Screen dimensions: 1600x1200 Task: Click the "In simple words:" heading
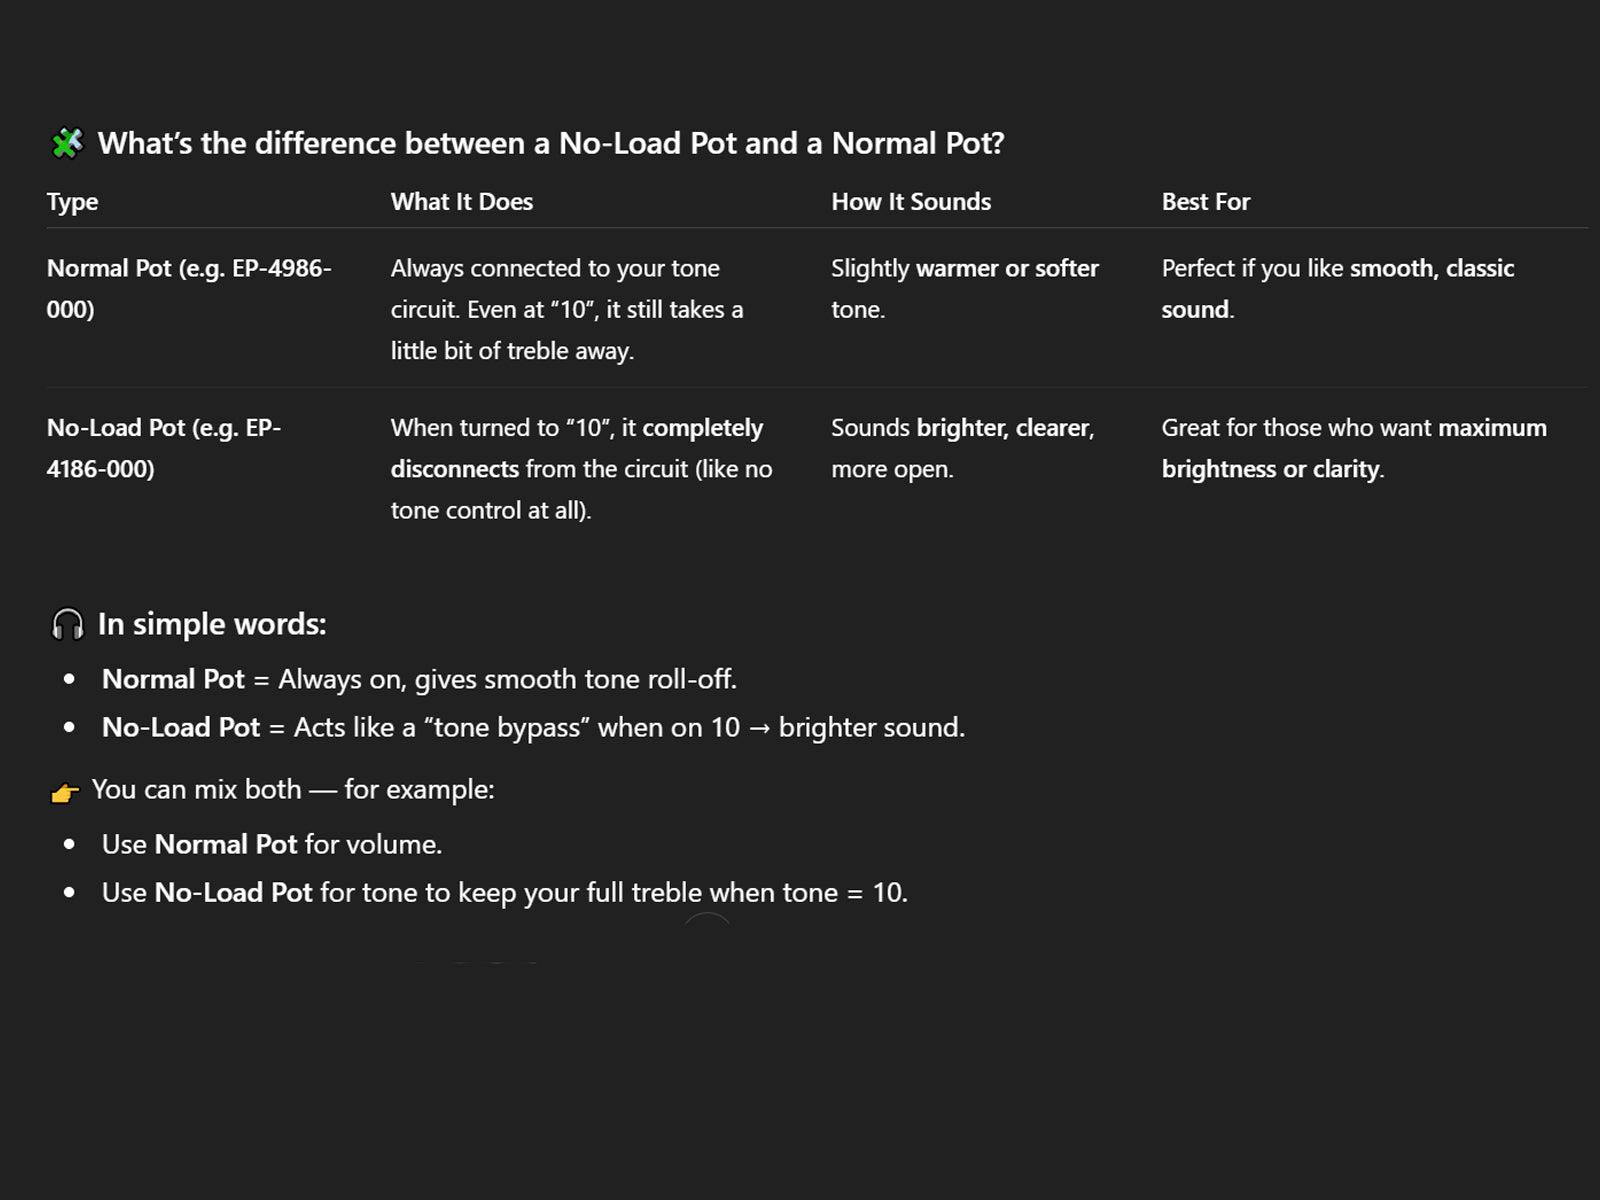point(212,624)
